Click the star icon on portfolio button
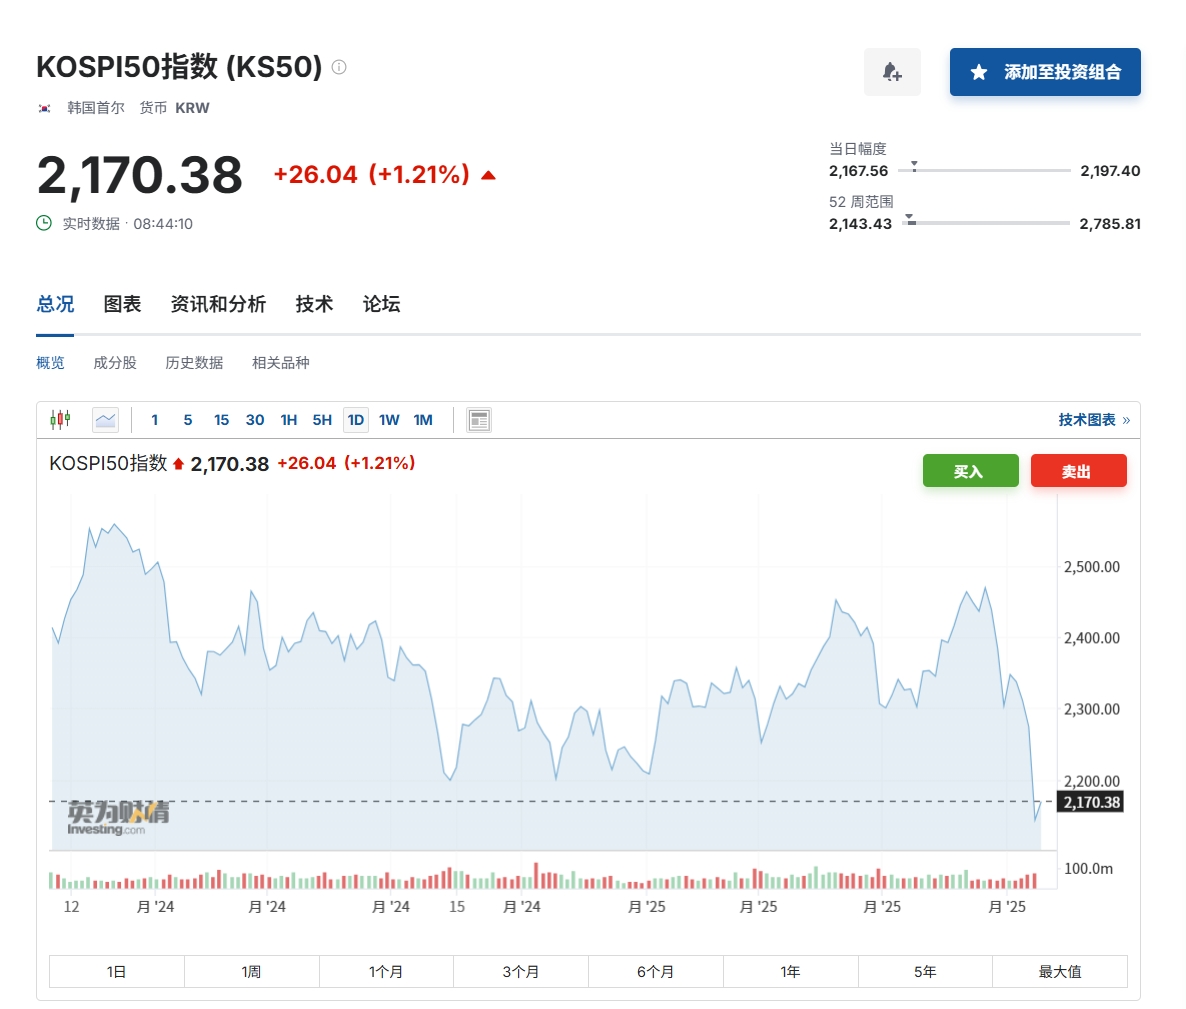 pyautogui.click(x=979, y=72)
